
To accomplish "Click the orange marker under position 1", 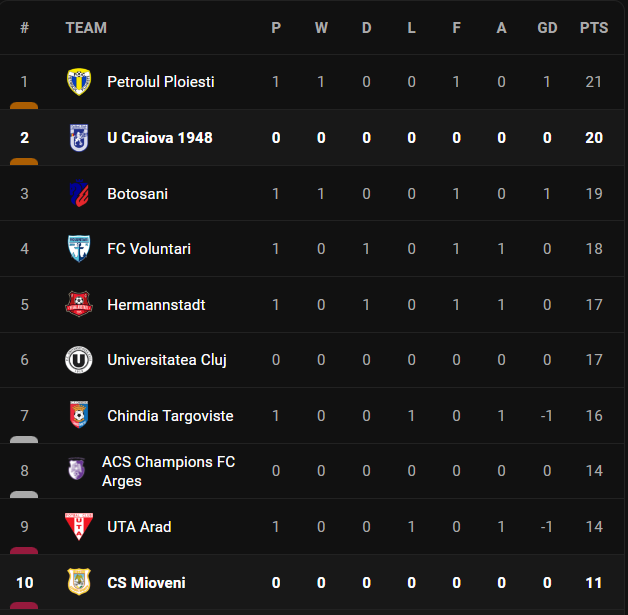I will point(24,106).
